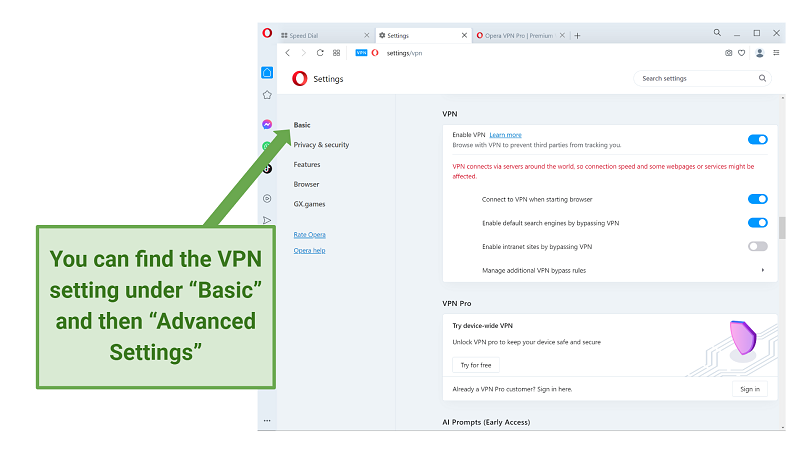Click the forward navigation arrow
Screen dimensions: 806x453
click(304, 53)
